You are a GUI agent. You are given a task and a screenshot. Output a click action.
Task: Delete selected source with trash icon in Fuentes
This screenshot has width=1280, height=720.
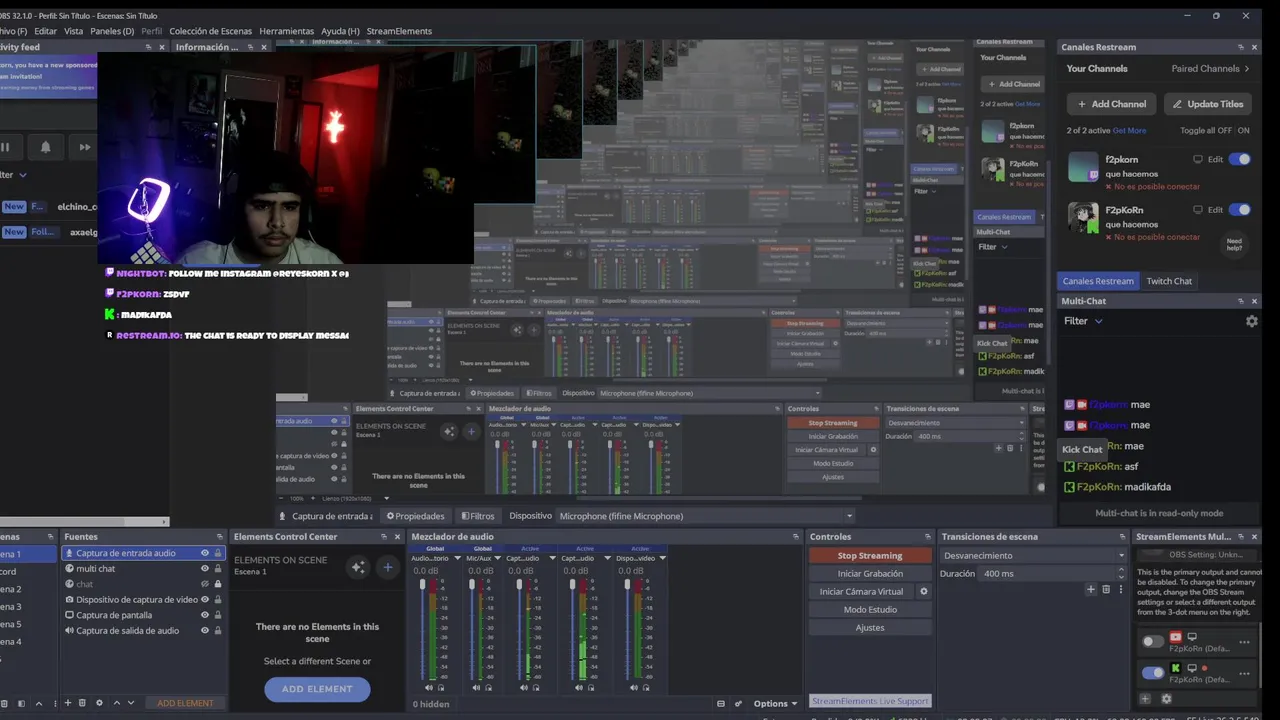click(x=82, y=703)
